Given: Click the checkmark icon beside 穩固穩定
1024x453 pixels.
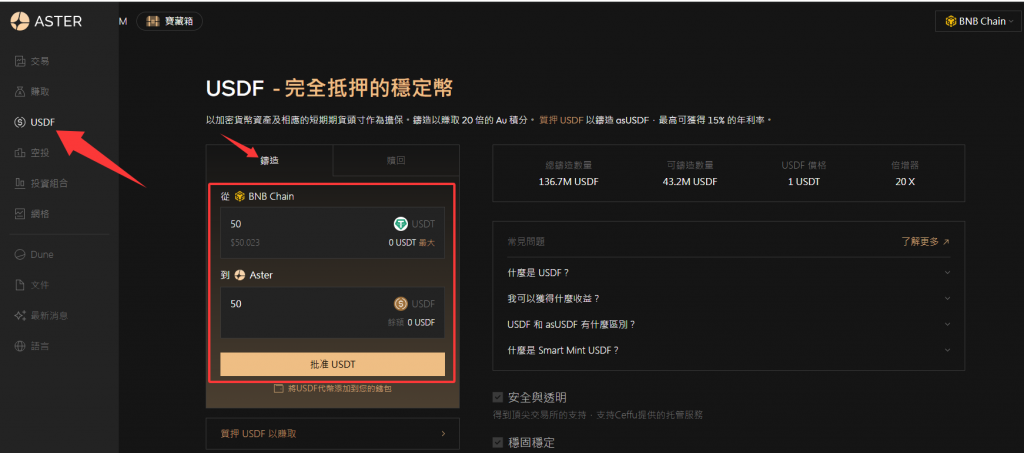Looking at the screenshot, I should (498, 443).
